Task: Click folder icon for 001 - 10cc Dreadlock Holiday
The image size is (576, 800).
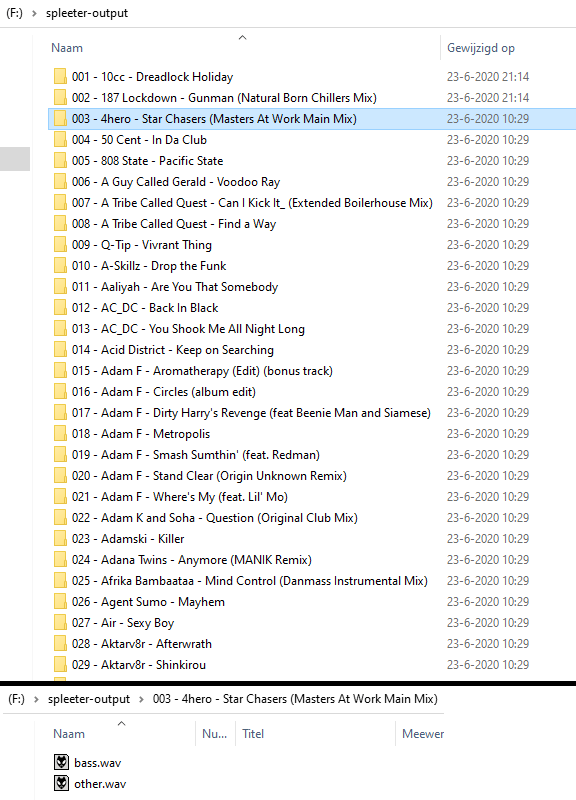Action: tap(60, 77)
